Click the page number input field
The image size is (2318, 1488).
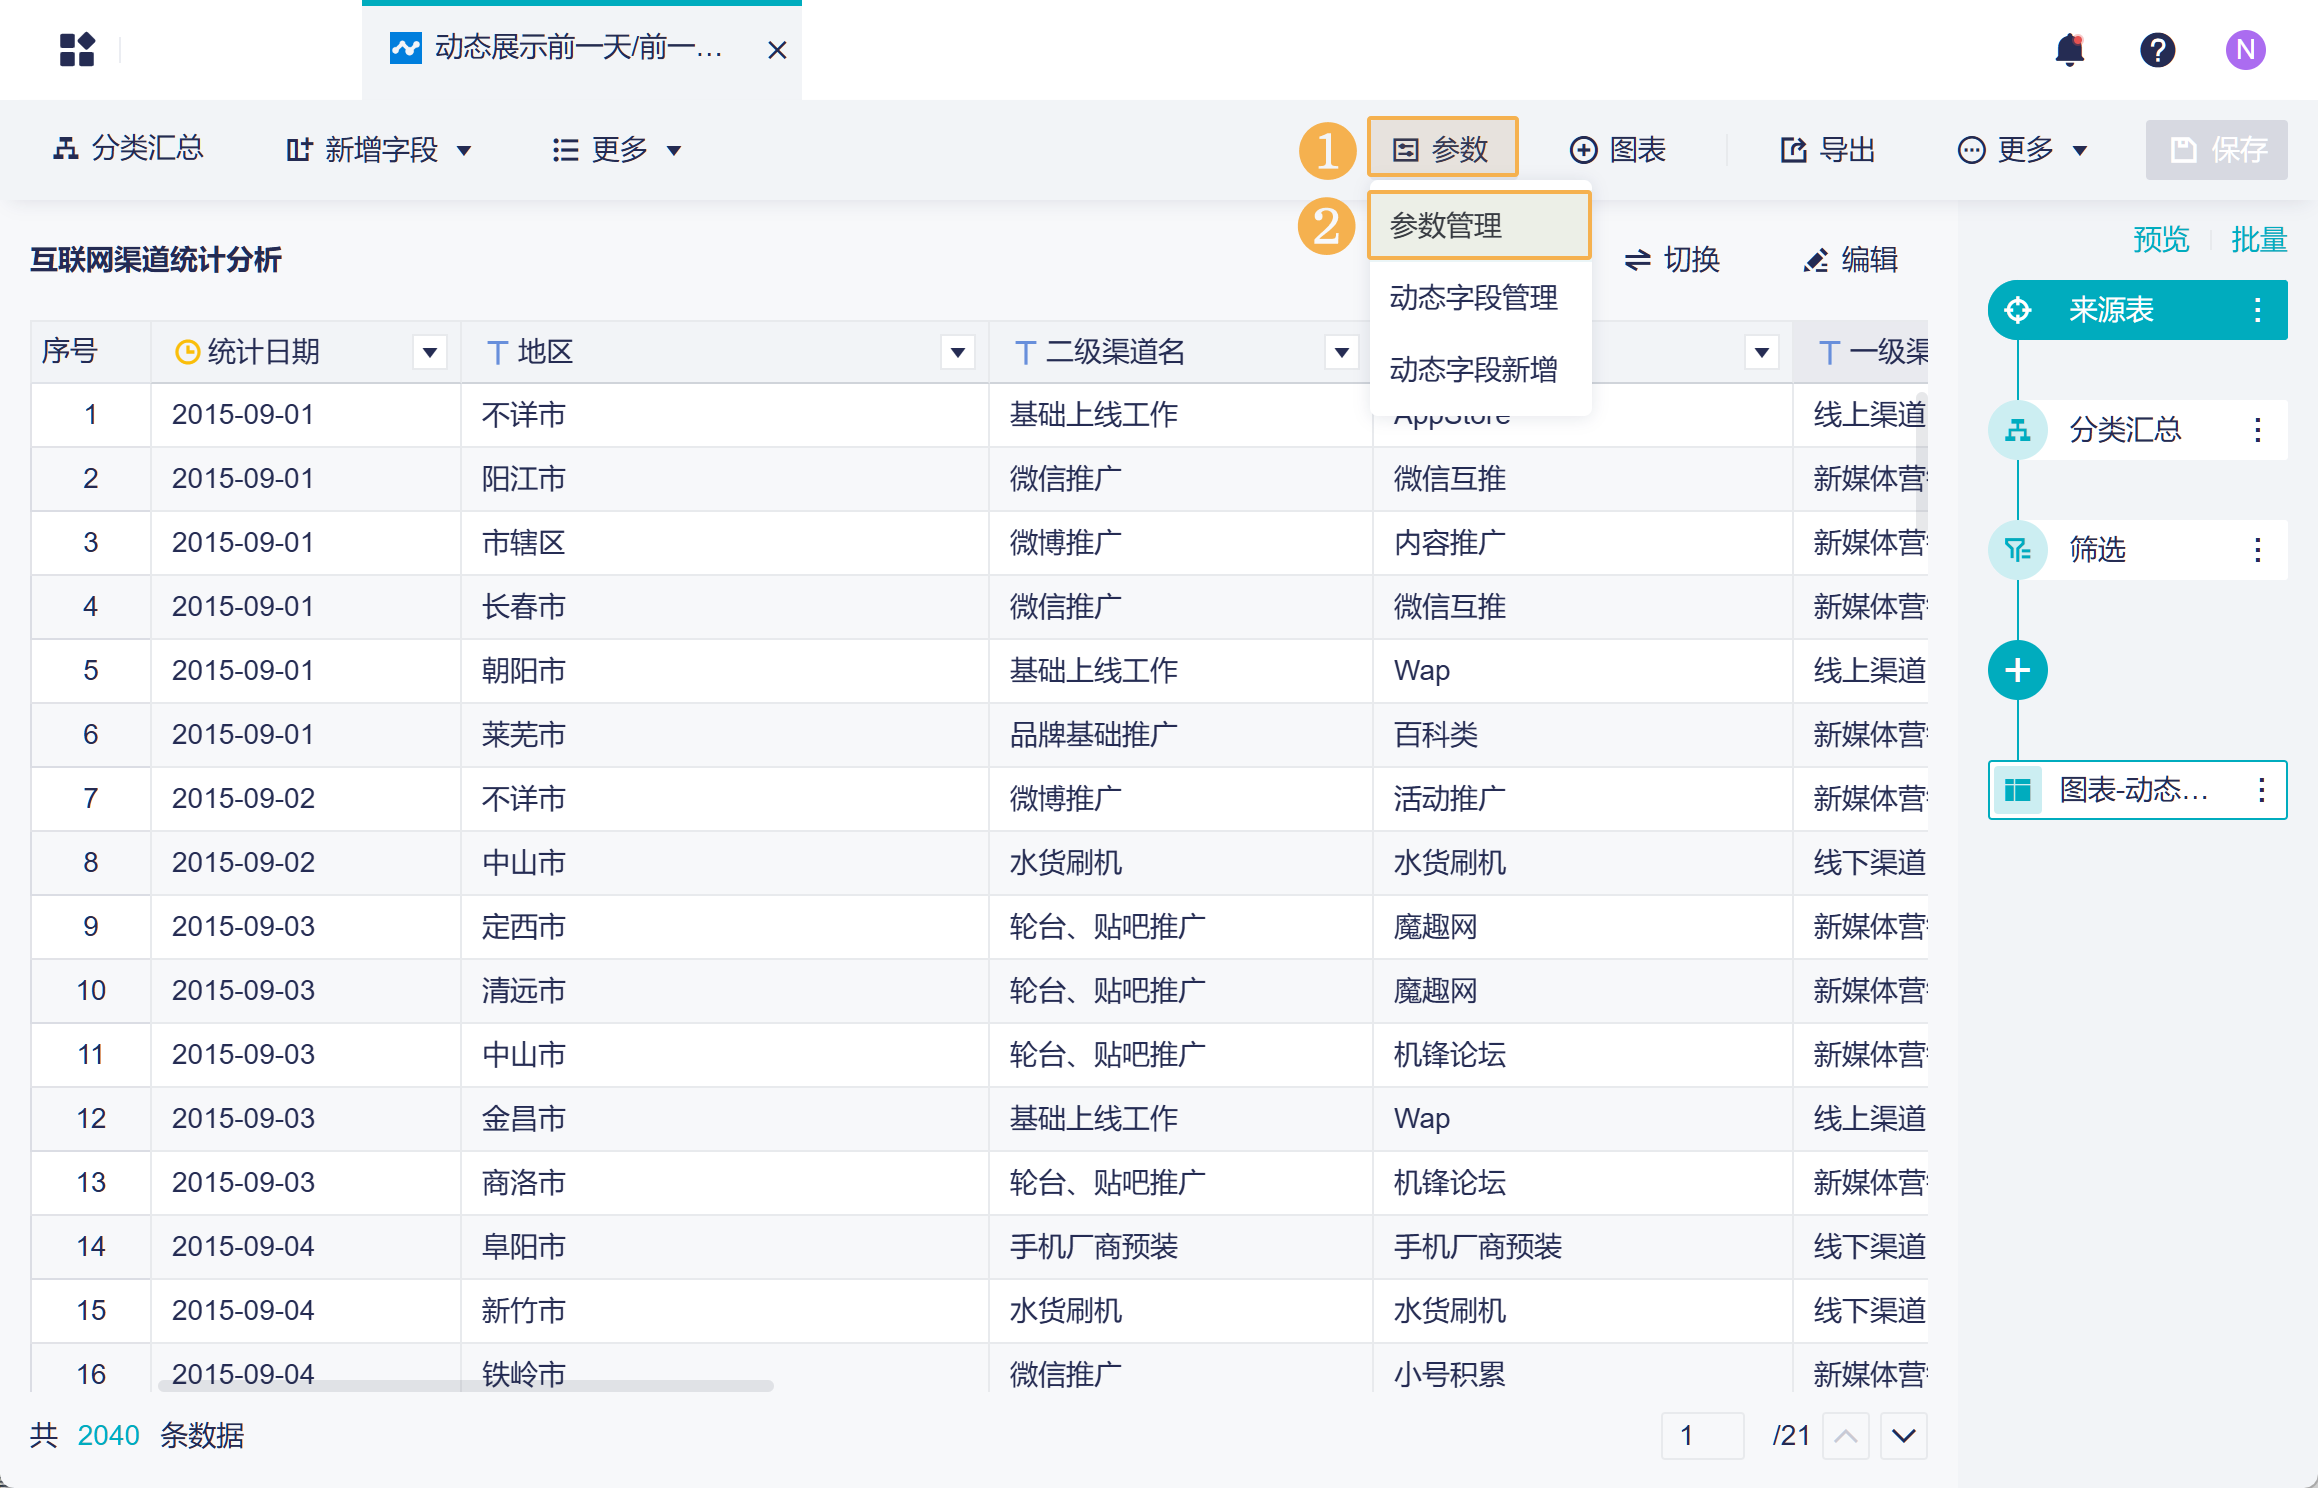[x=1702, y=1436]
